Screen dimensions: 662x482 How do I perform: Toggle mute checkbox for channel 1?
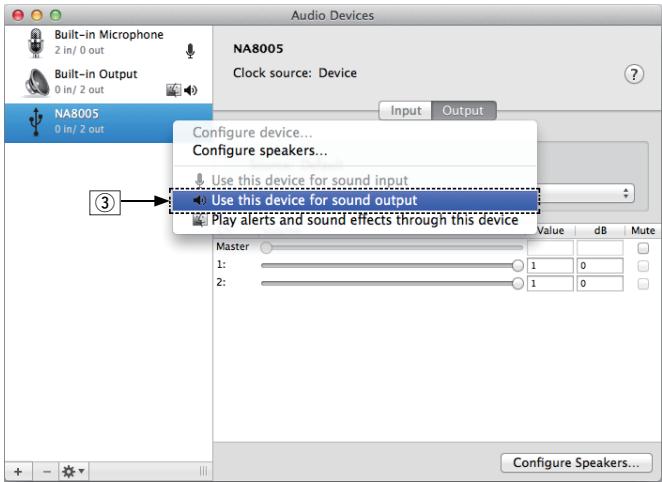coord(643,266)
